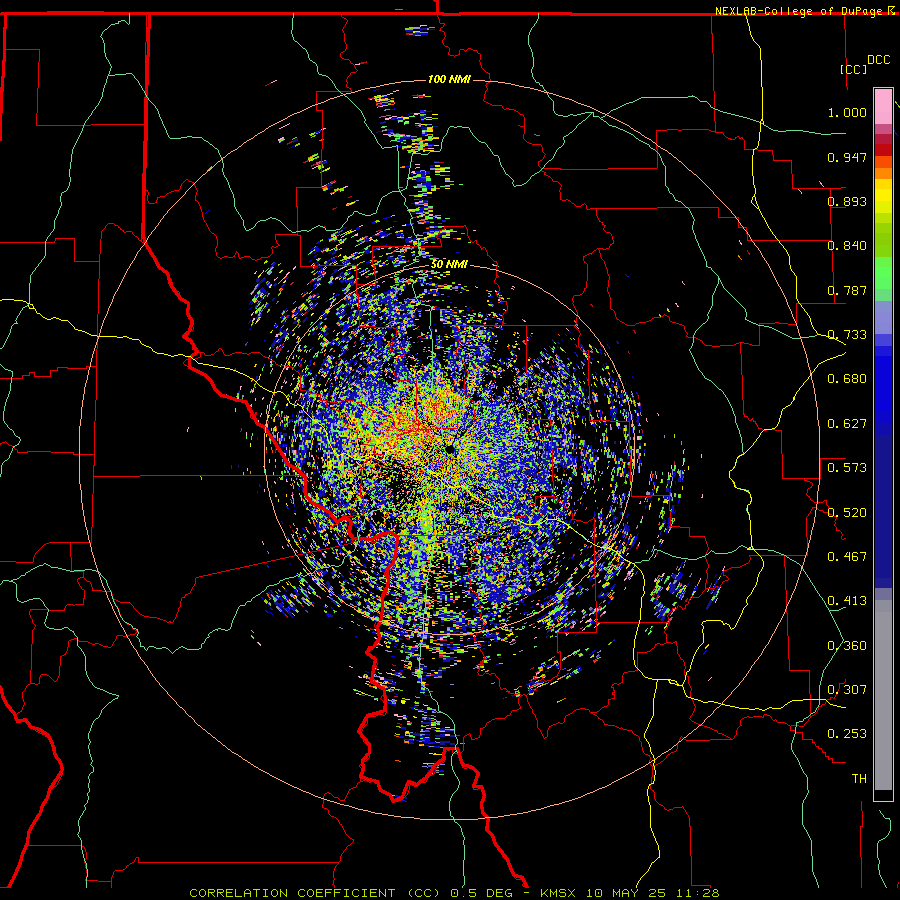Click the 100 NMI range ring label
Screen dimensions: 900x900
(449, 79)
